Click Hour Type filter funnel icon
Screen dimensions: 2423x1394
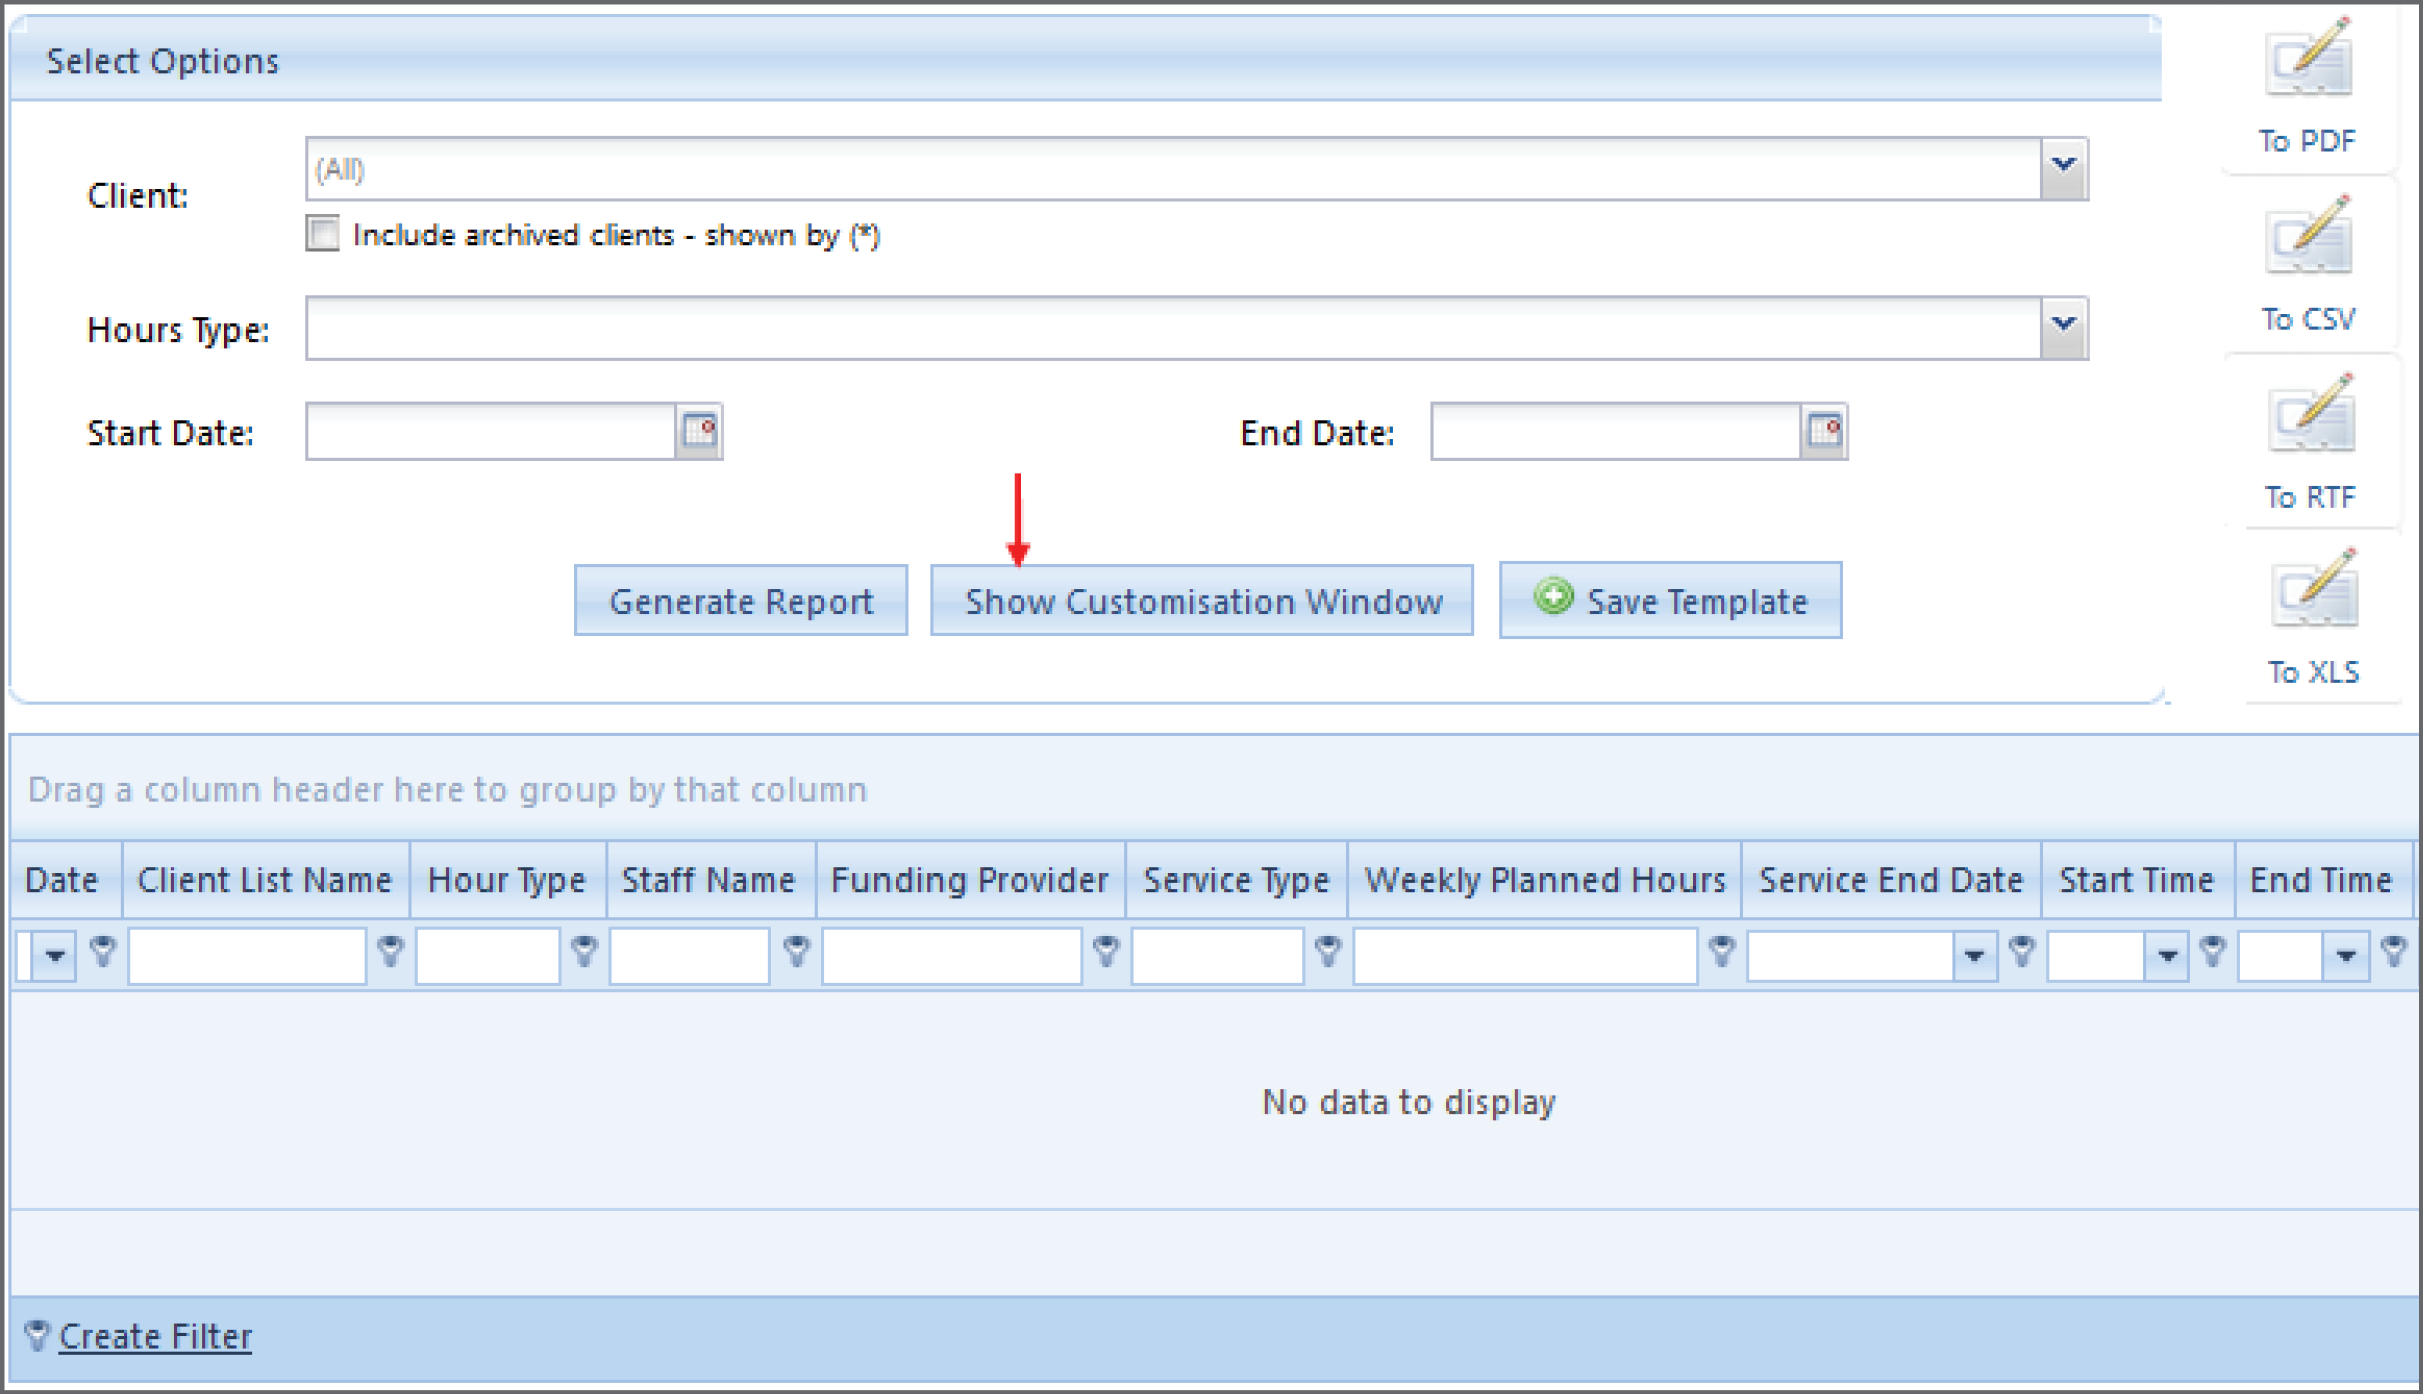pos(585,950)
